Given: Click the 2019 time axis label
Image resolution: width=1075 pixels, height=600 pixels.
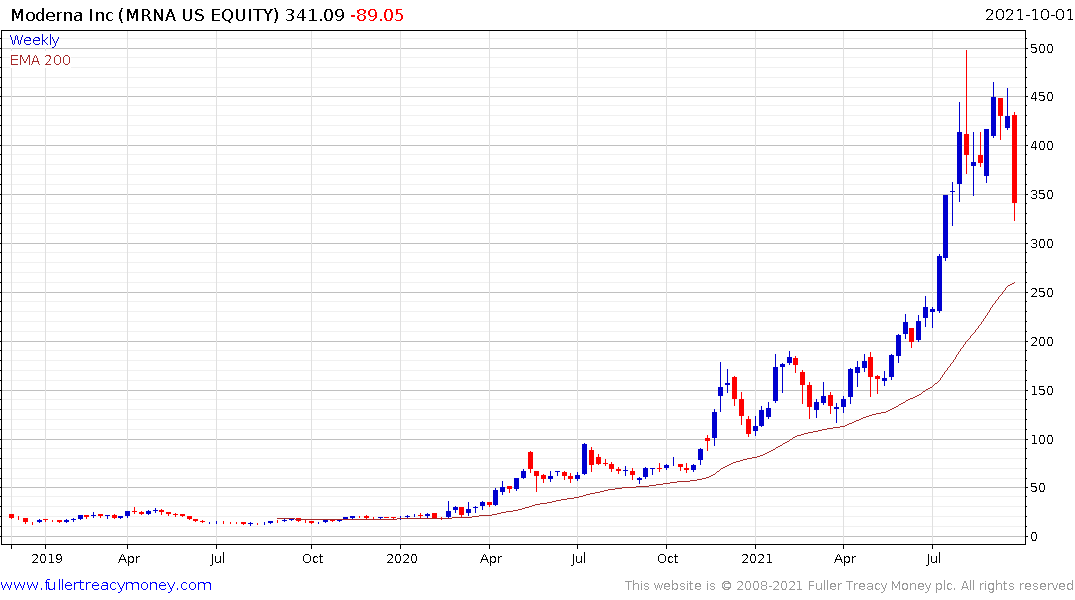Looking at the screenshot, I should 47,558.
